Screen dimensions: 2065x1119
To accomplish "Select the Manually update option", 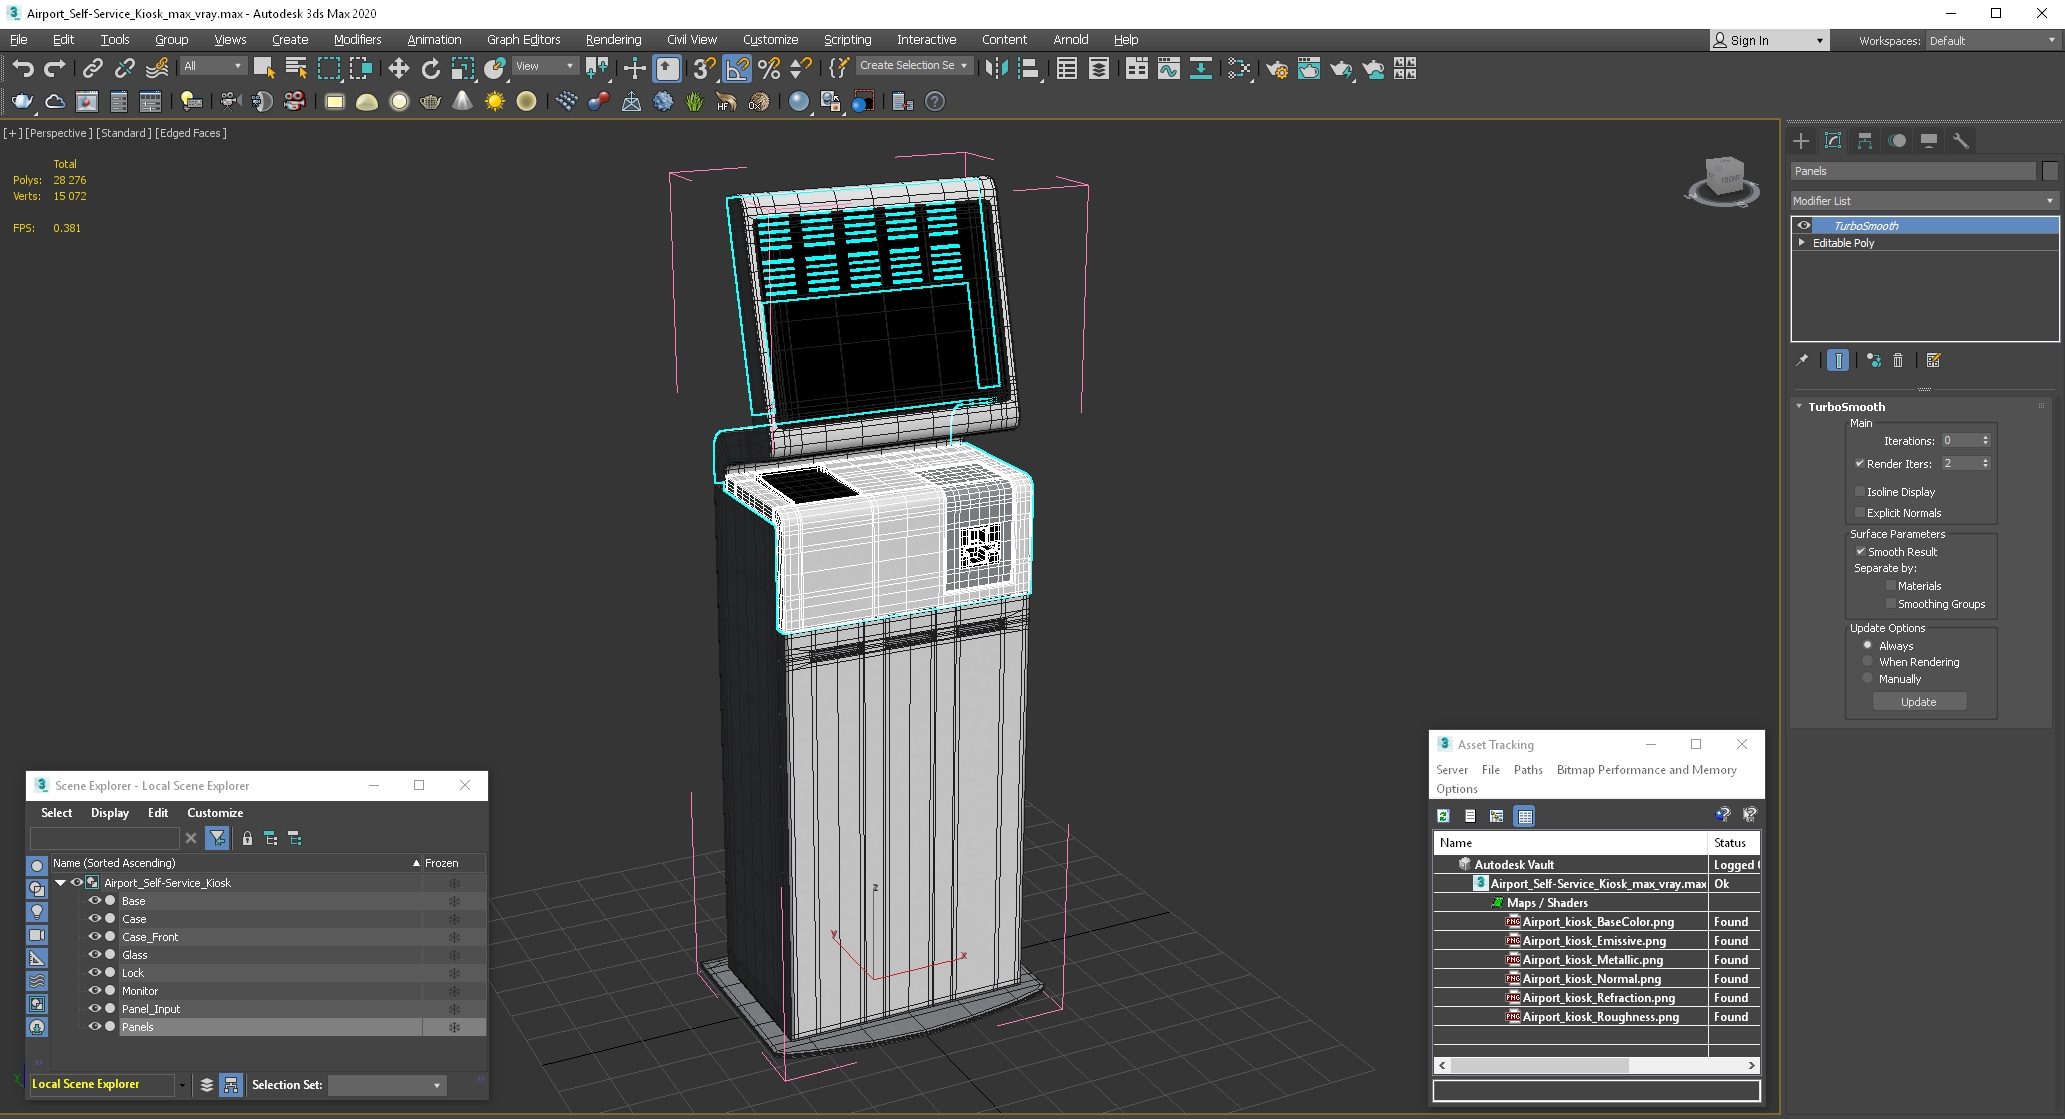I will [1867, 678].
